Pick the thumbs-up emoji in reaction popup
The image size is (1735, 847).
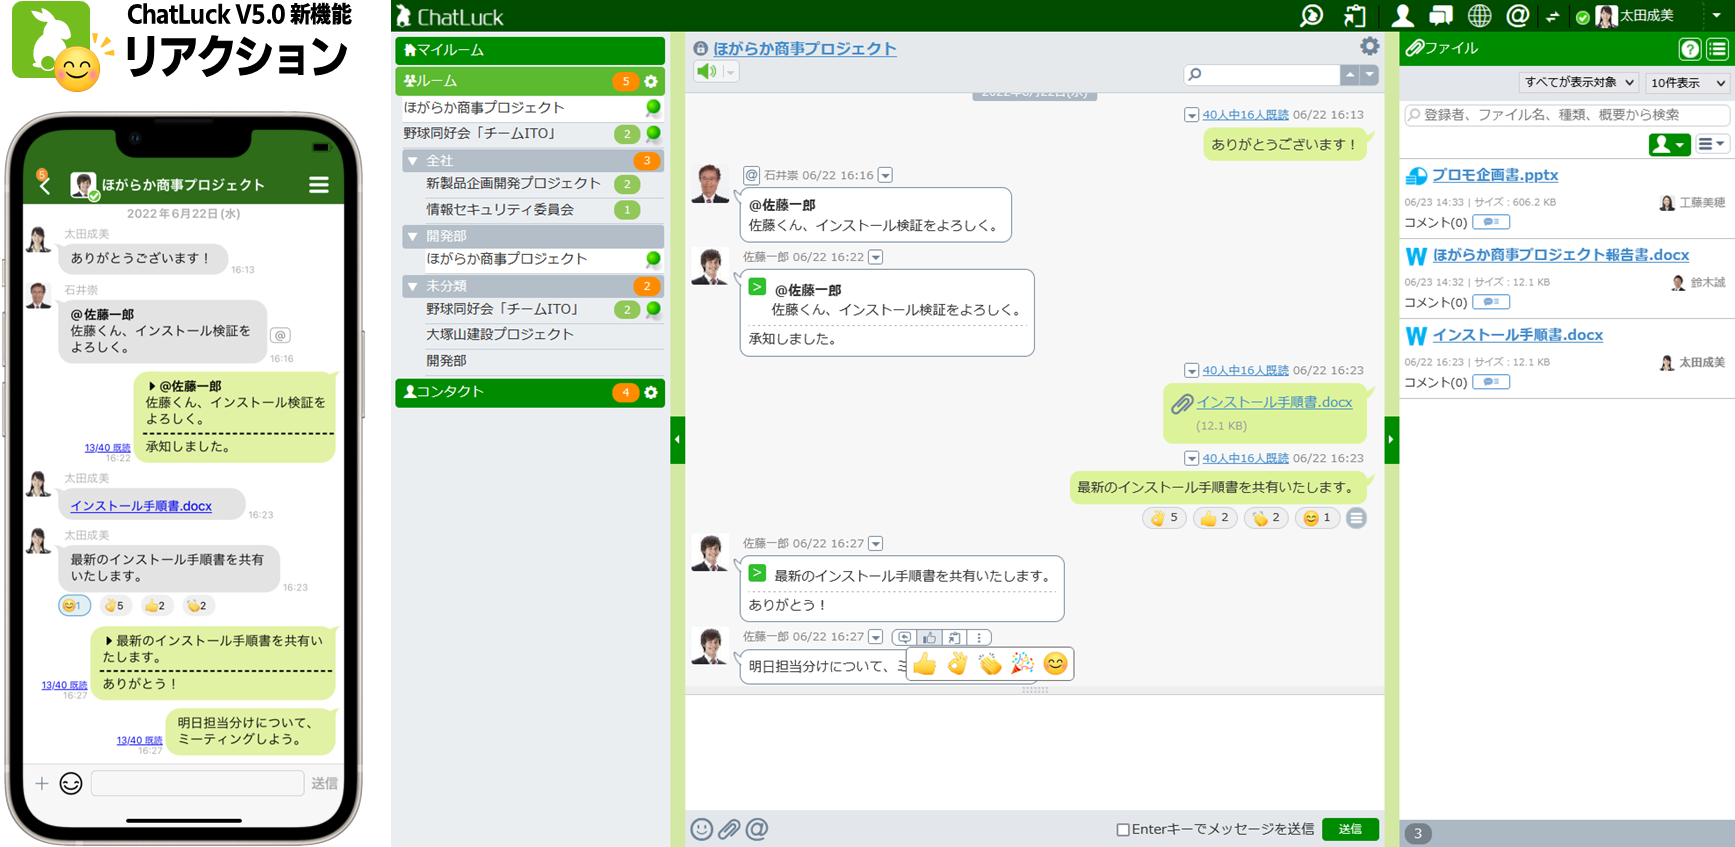coord(924,664)
